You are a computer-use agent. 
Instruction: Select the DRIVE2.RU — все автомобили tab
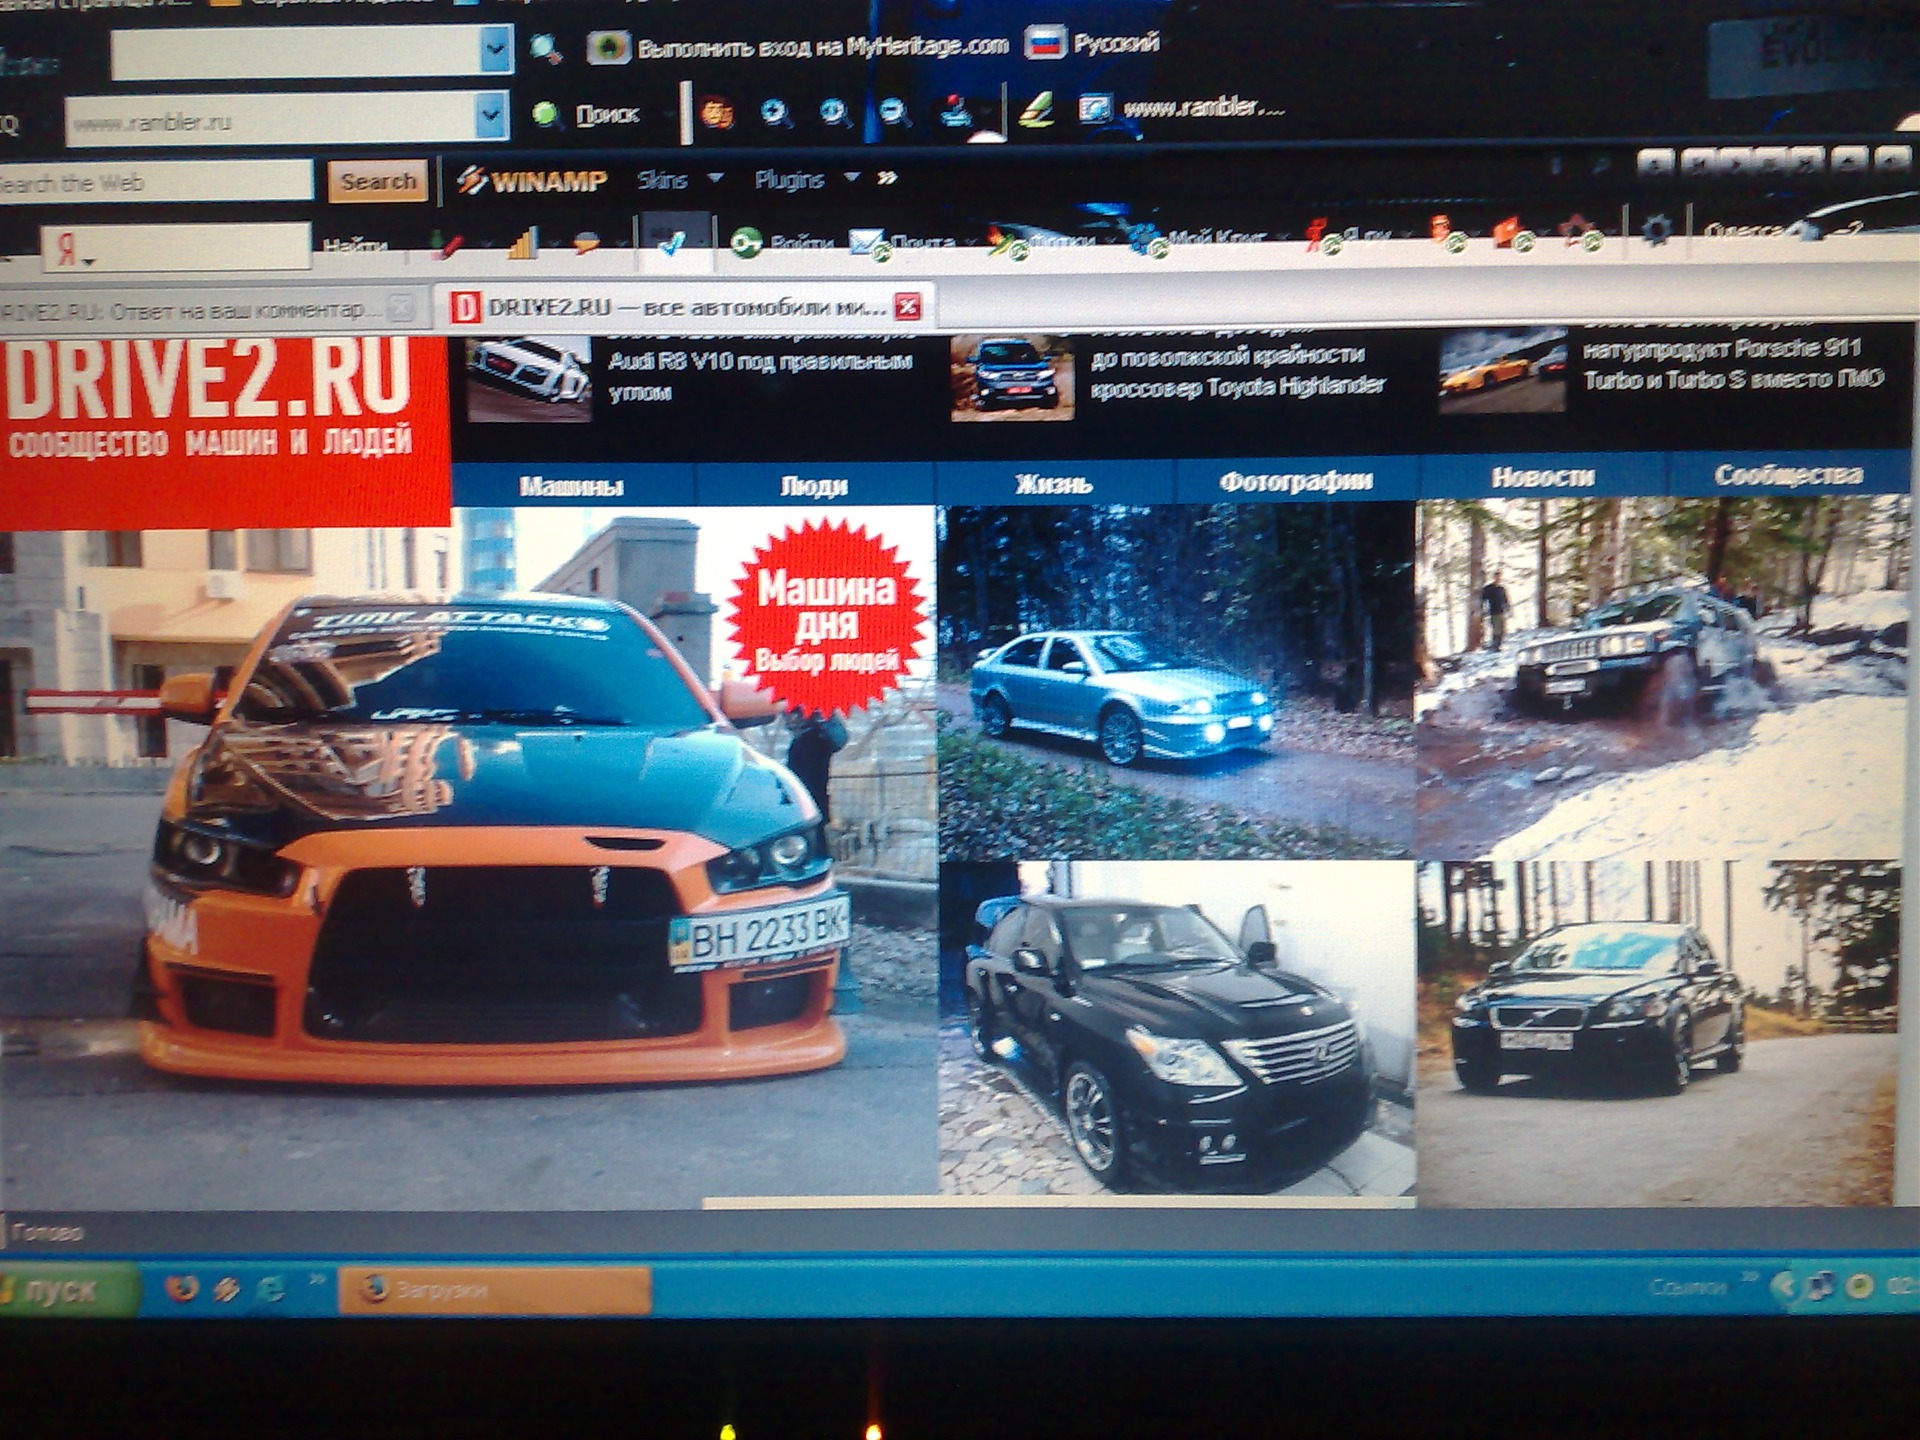(686, 307)
